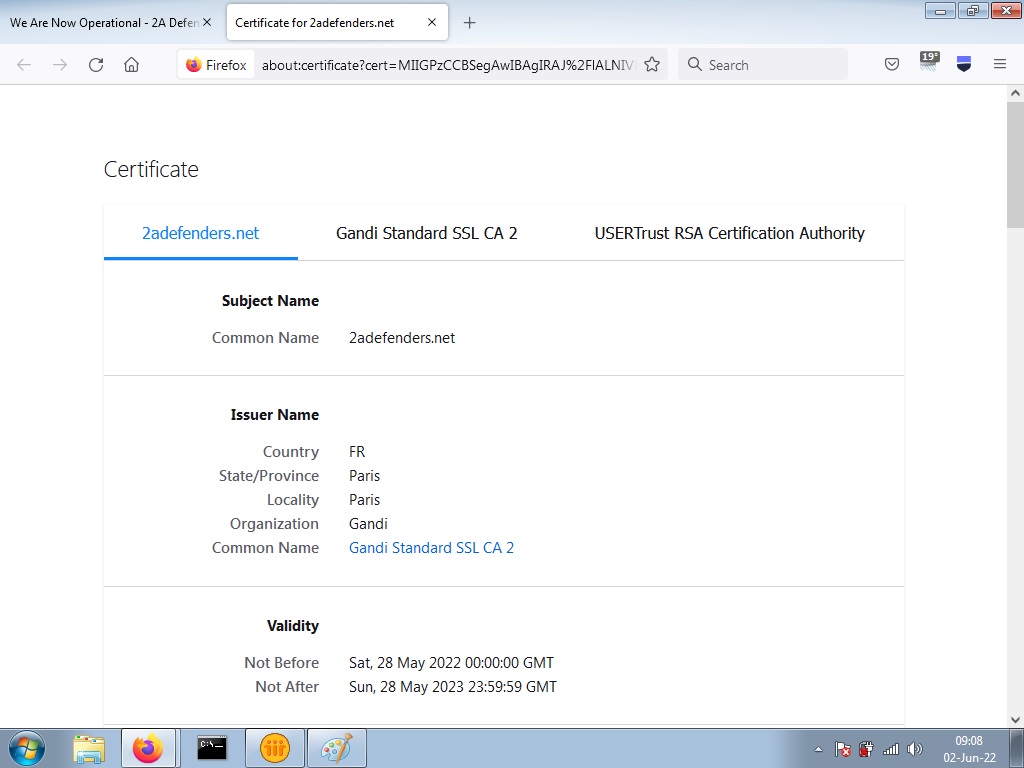Navigate back using the back arrow

point(23,64)
